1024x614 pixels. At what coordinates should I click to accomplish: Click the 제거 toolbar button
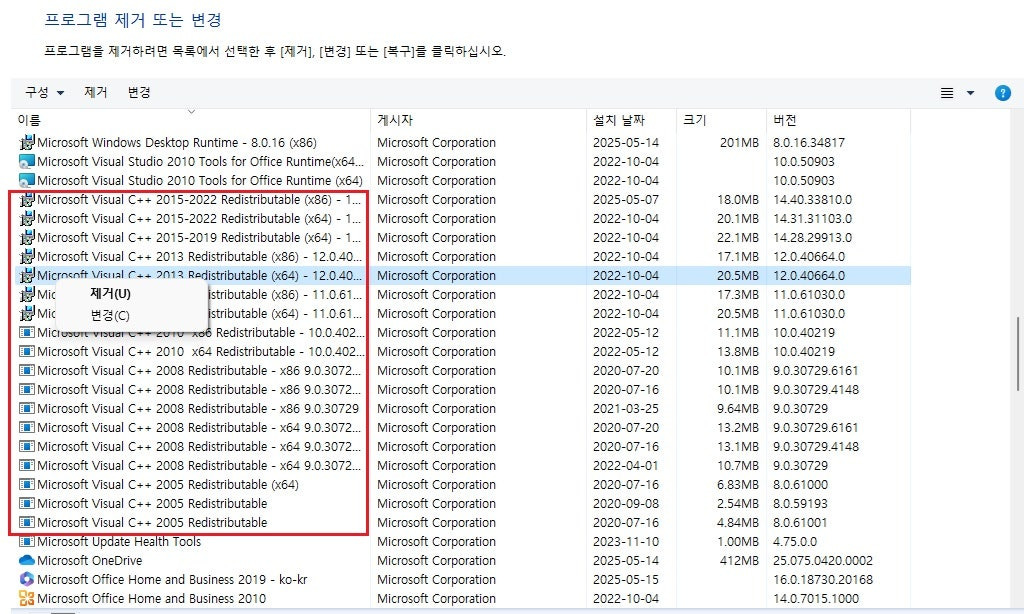[95, 92]
